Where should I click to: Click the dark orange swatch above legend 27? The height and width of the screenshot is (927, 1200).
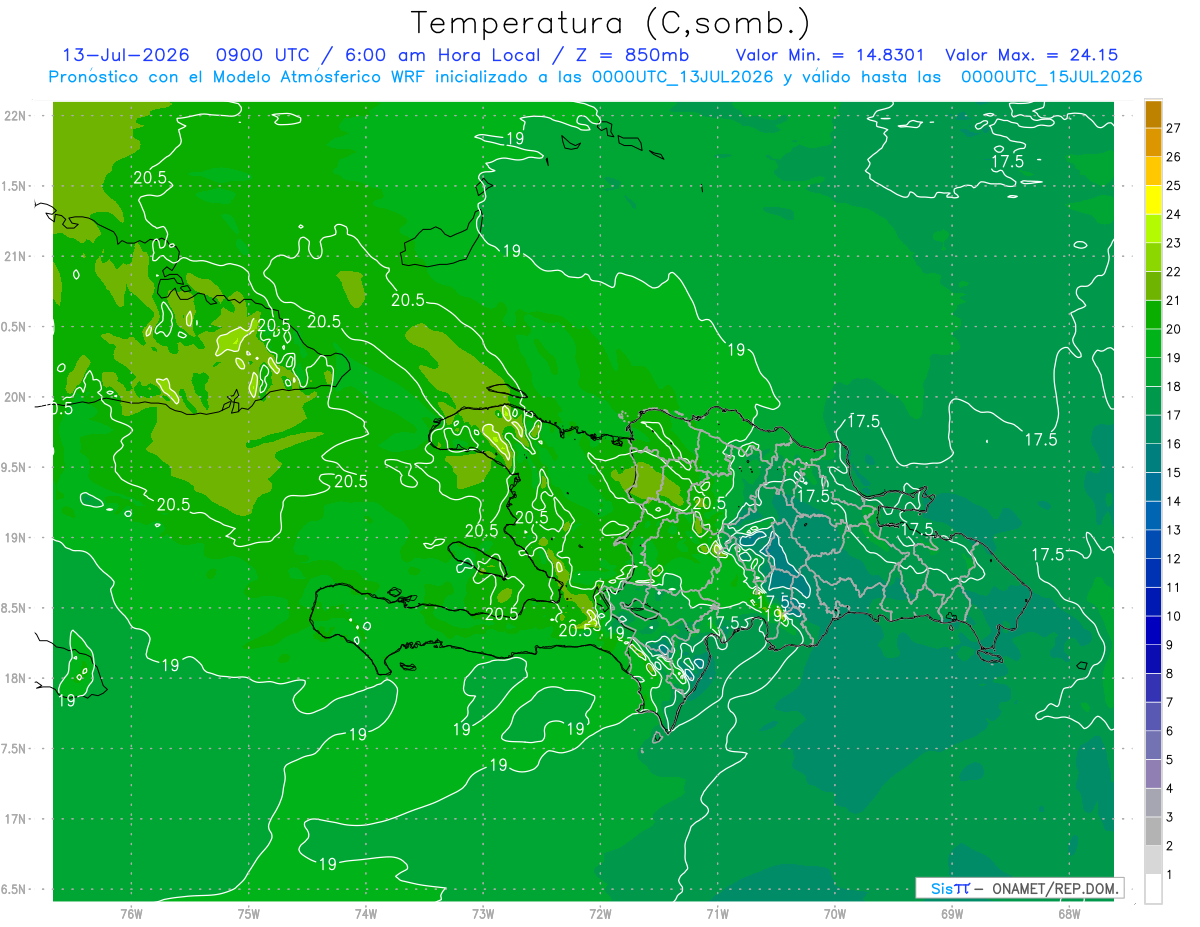[1153, 114]
